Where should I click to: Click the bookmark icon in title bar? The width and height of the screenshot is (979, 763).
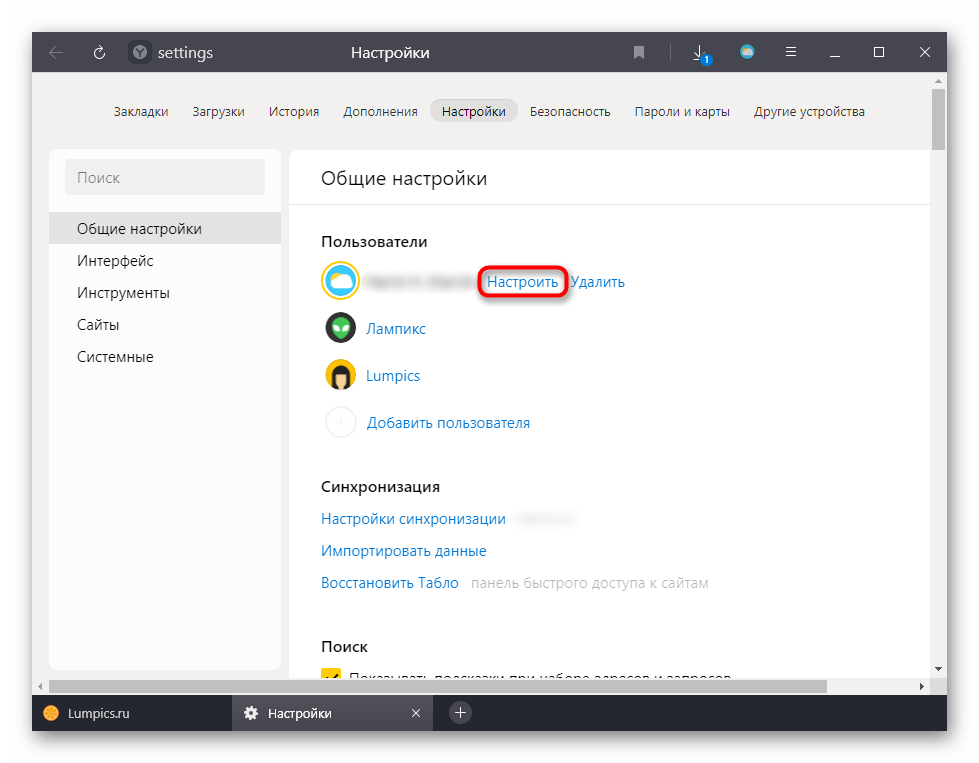[x=639, y=53]
